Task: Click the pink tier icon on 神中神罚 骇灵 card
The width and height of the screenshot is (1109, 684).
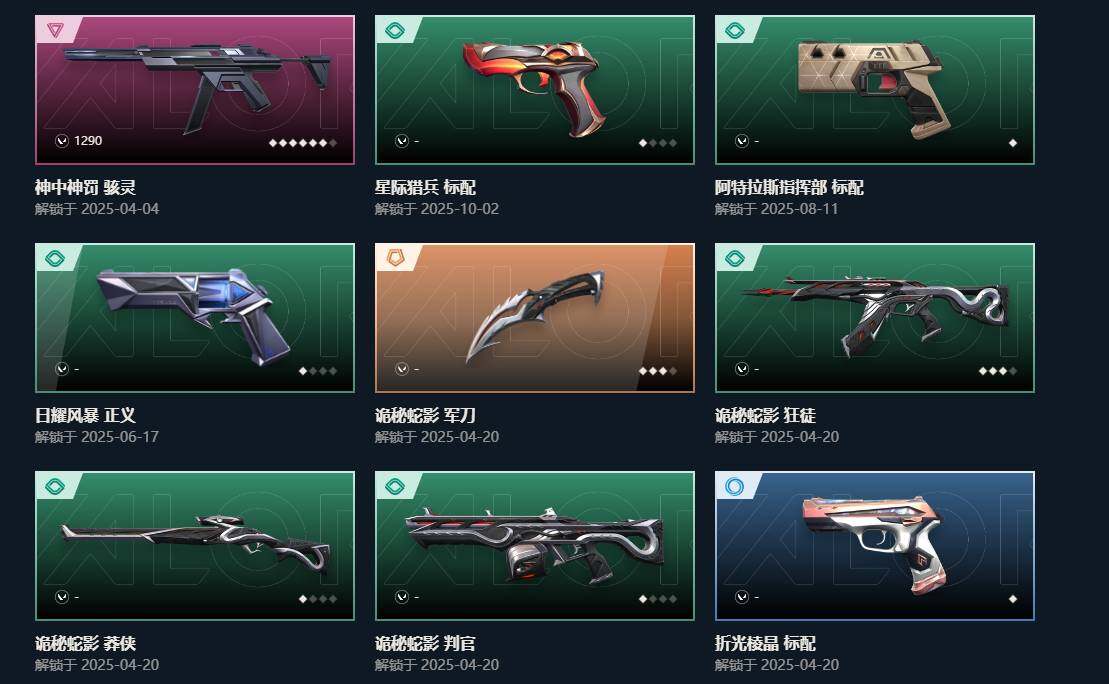Action: 55,30
